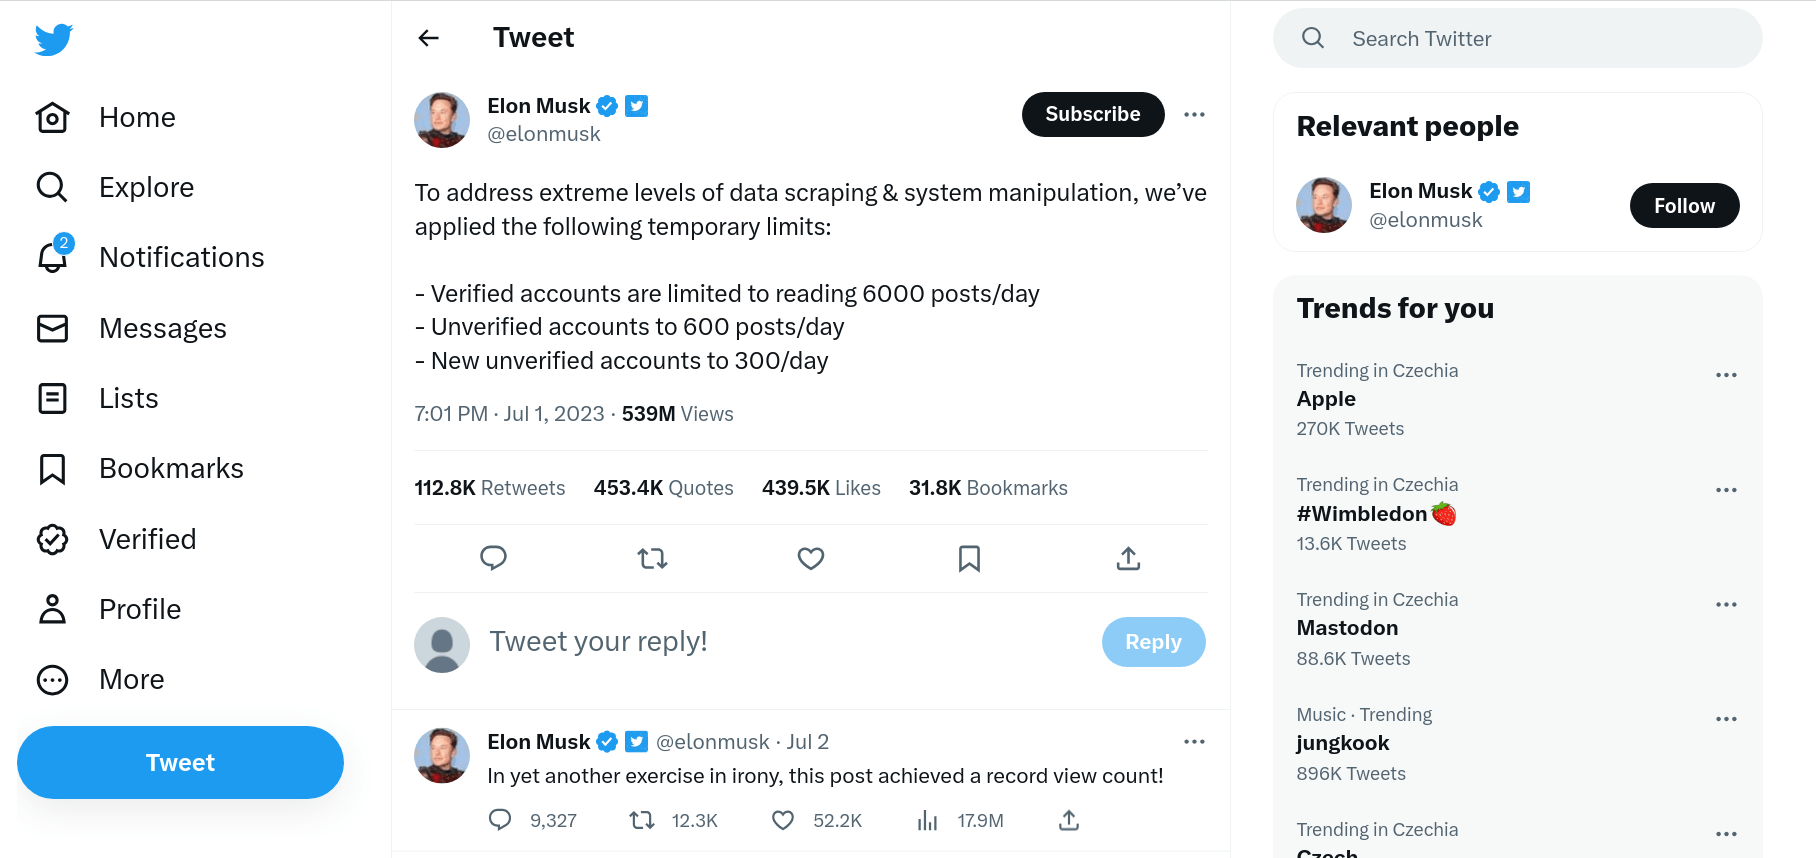This screenshot has width=1816, height=858.
Task: Open three-dot menu on main tweet
Action: [1194, 114]
